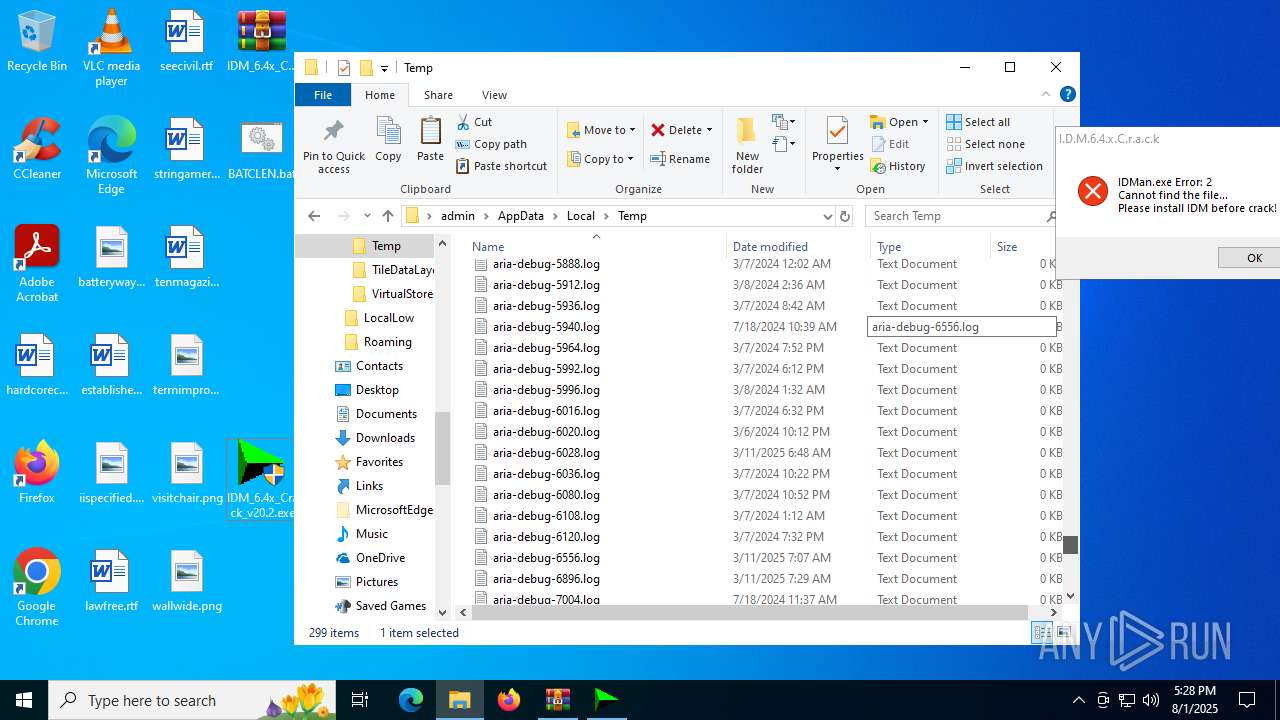Open Quick Access Toolbar customize dropdown
Viewport: 1280px width, 720px height.
(x=384, y=68)
